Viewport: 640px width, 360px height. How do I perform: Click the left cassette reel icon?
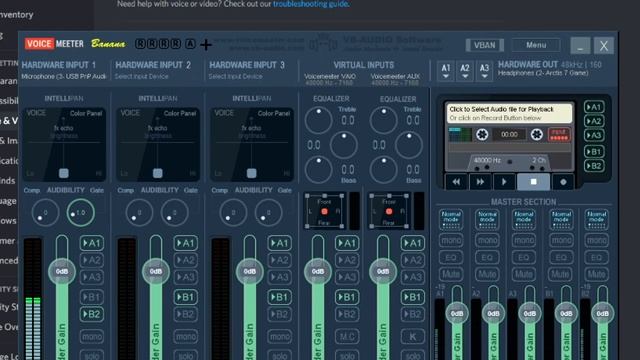click(482, 135)
